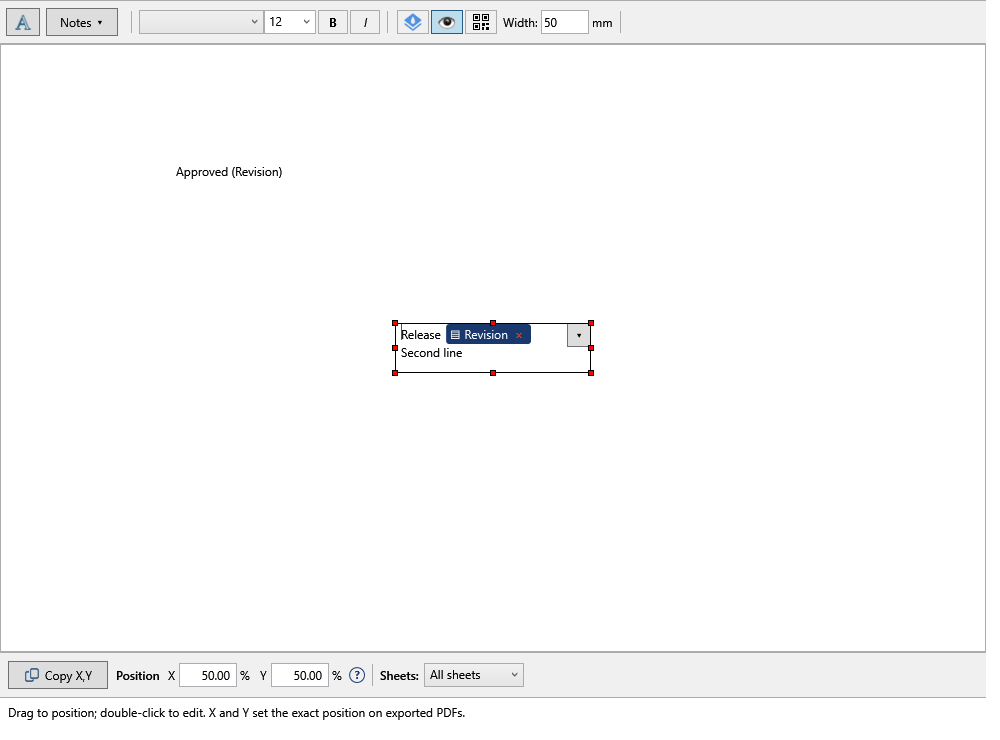The image size is (1000, 740).
Task: Click the bottom-right red handle of text box
Action: coord(591,373)
